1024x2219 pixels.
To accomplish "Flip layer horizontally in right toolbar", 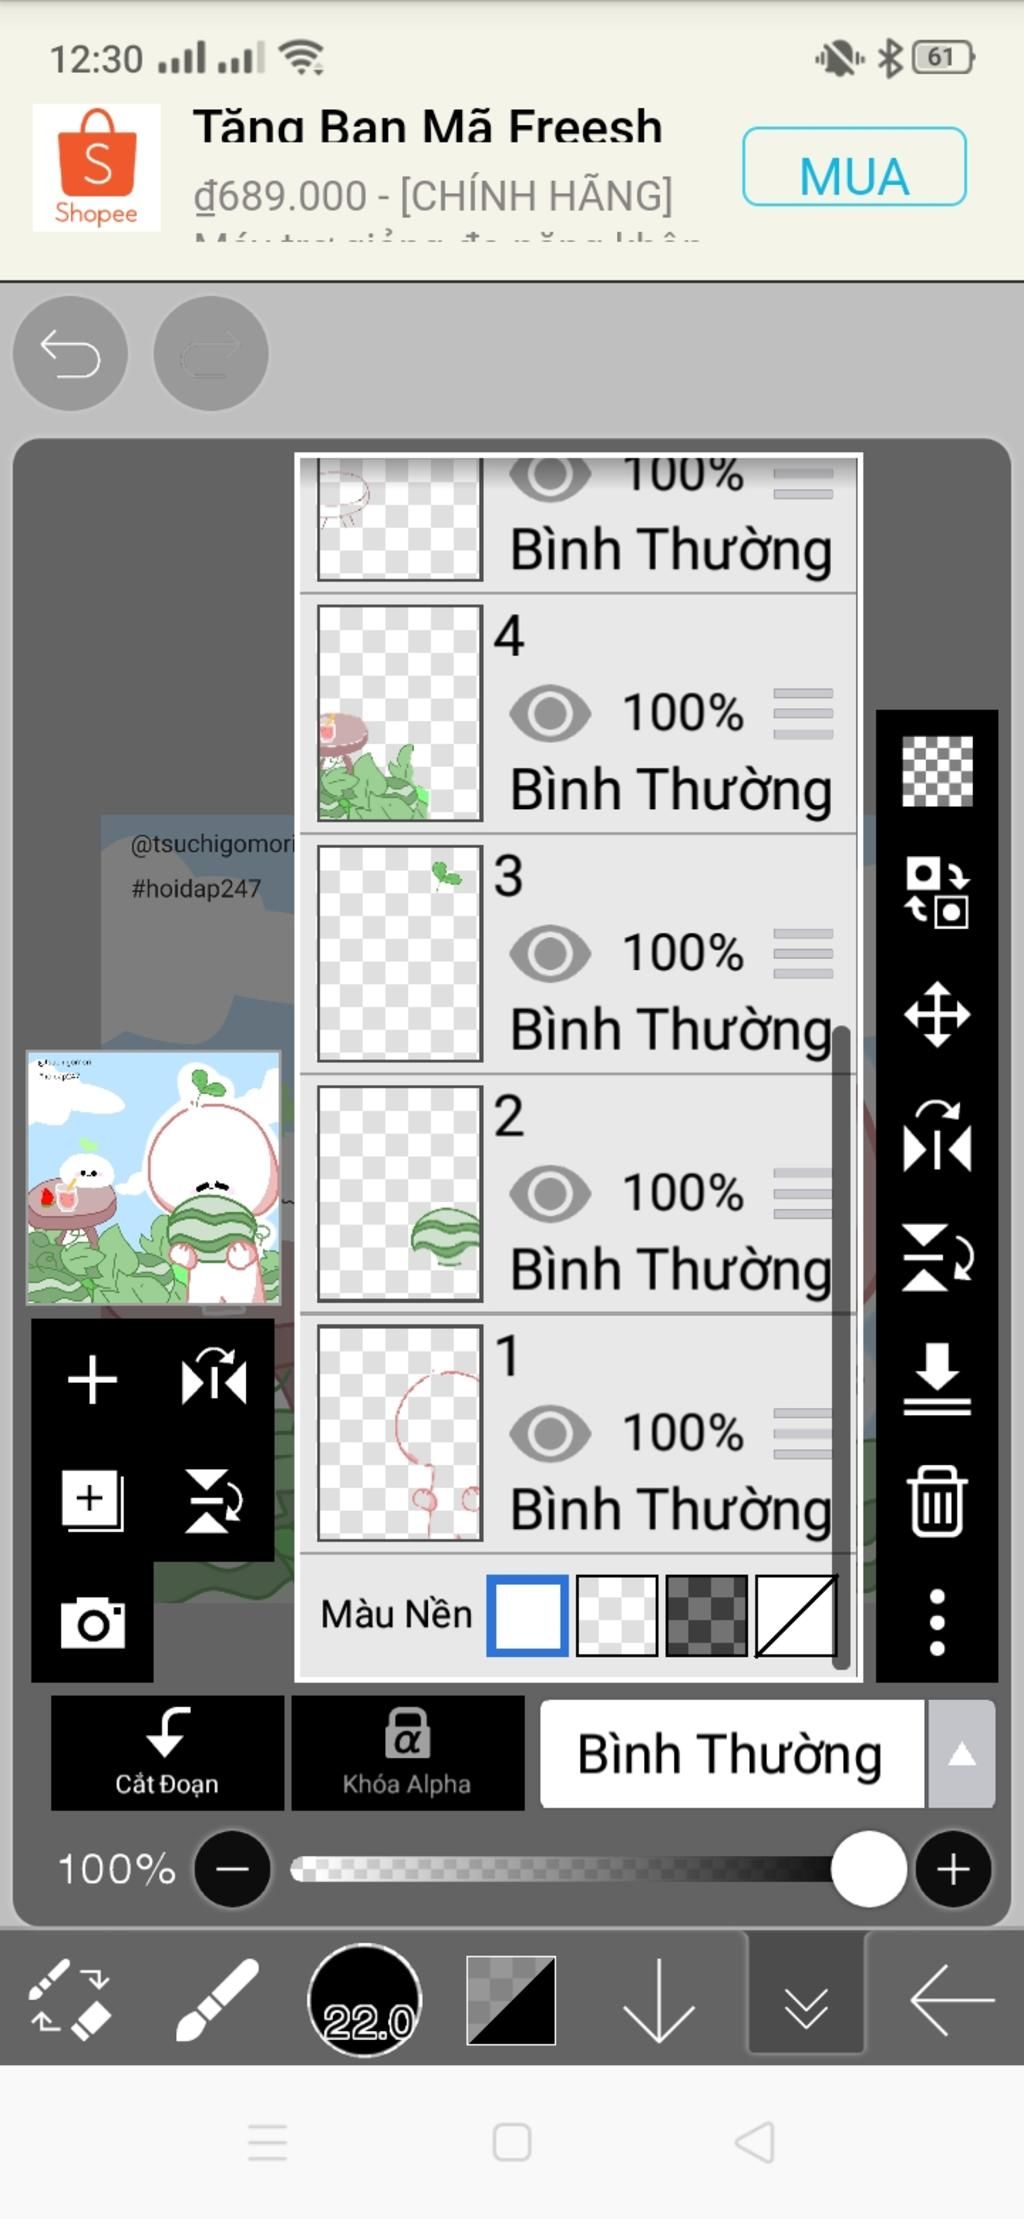I will coord(937,1136).
